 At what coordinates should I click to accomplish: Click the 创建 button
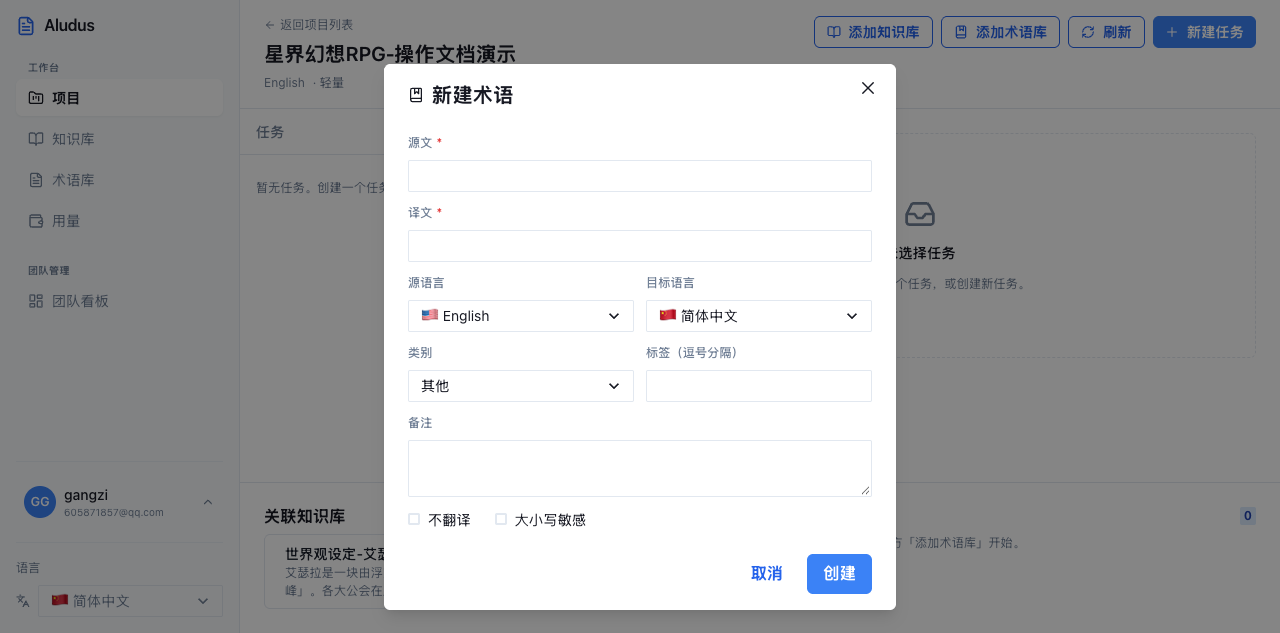[x=839, y=574]
